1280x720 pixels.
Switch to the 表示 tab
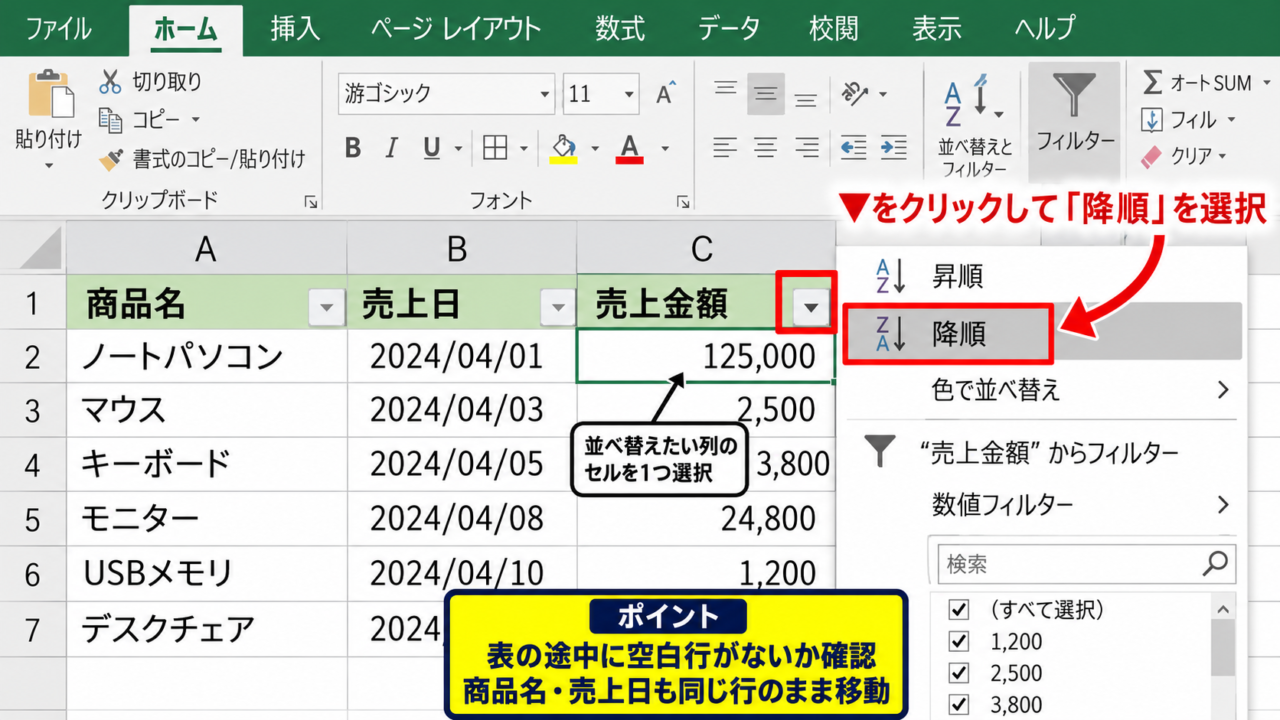(937, 28)
